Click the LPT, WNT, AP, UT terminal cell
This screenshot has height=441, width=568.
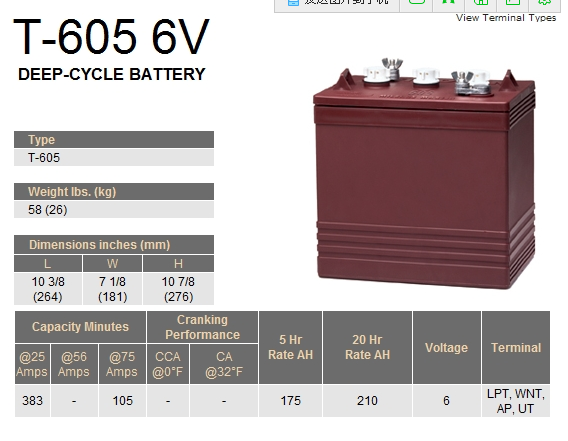tap(516, 401)
